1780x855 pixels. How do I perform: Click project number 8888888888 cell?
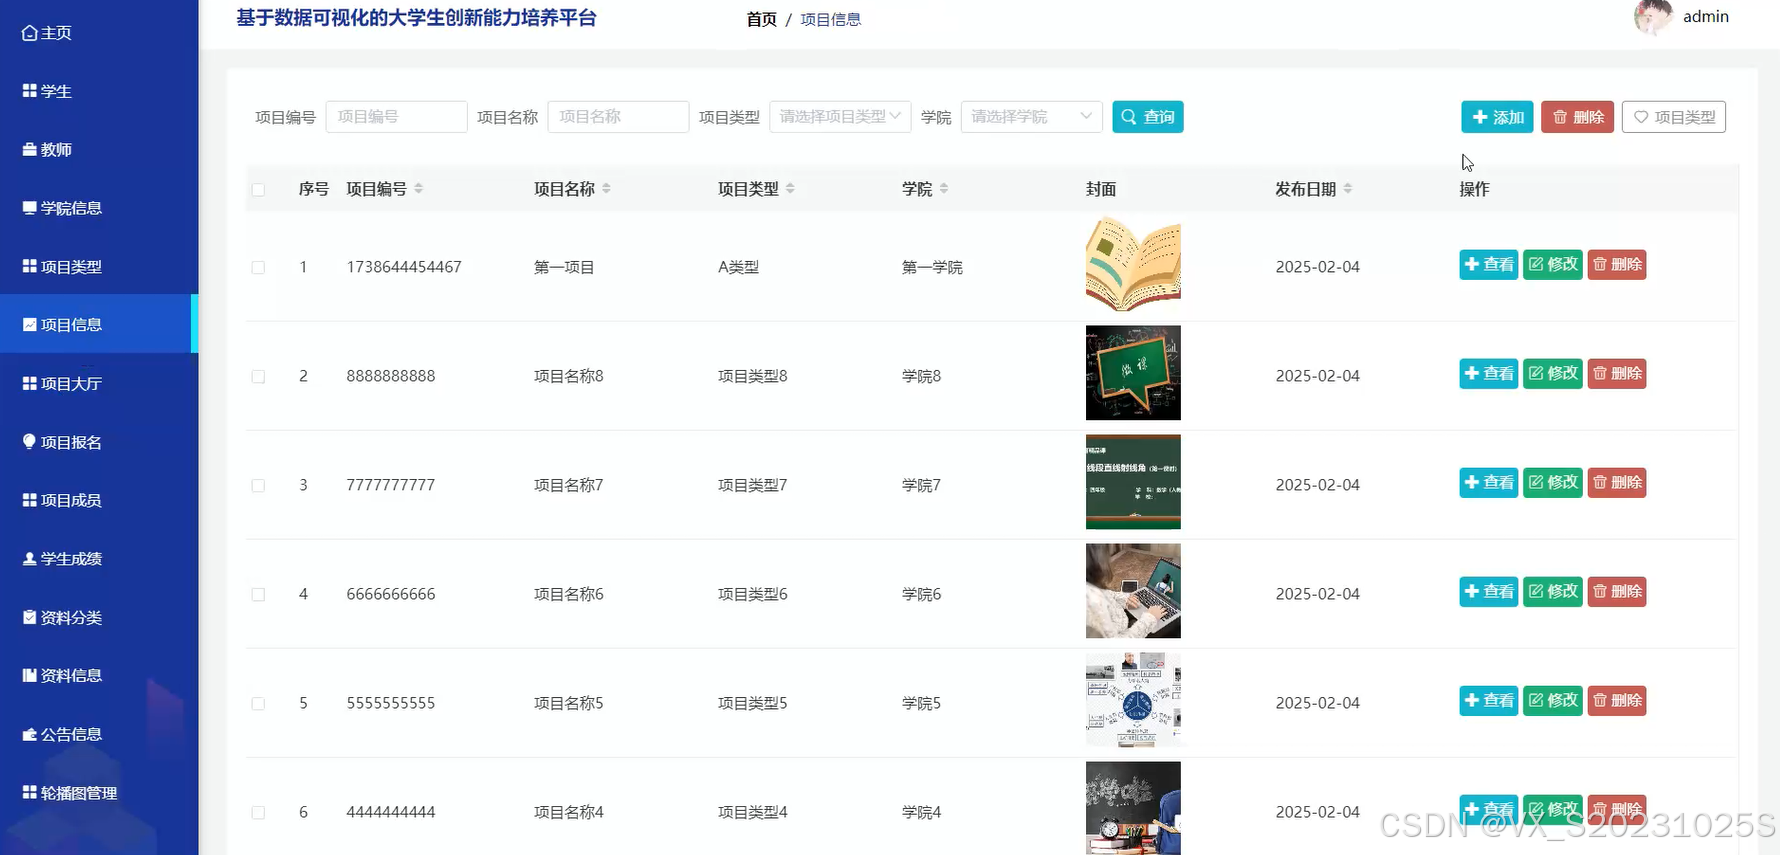click(x=391, y=376)
